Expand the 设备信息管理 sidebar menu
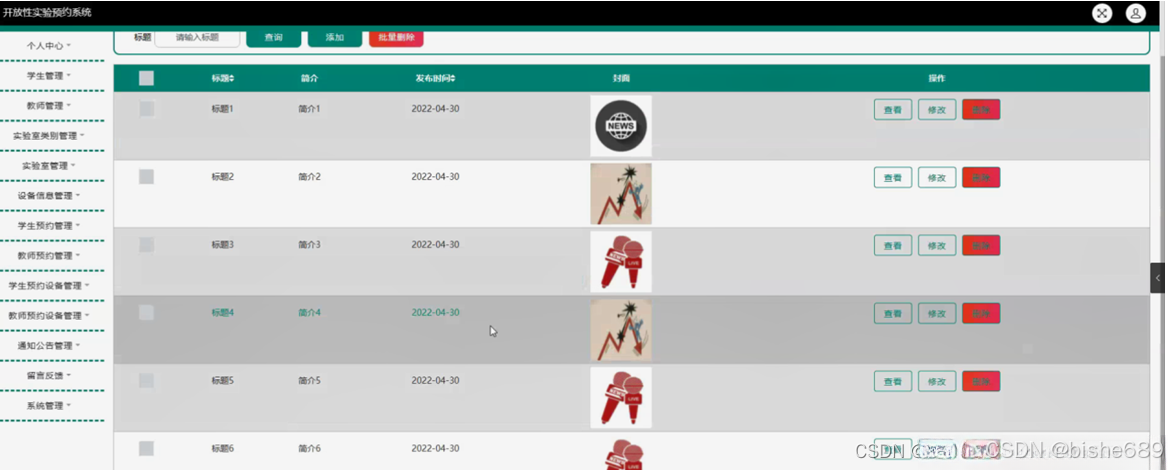Viewport: 1168px width, 470px height. click(x=49, y=195)
